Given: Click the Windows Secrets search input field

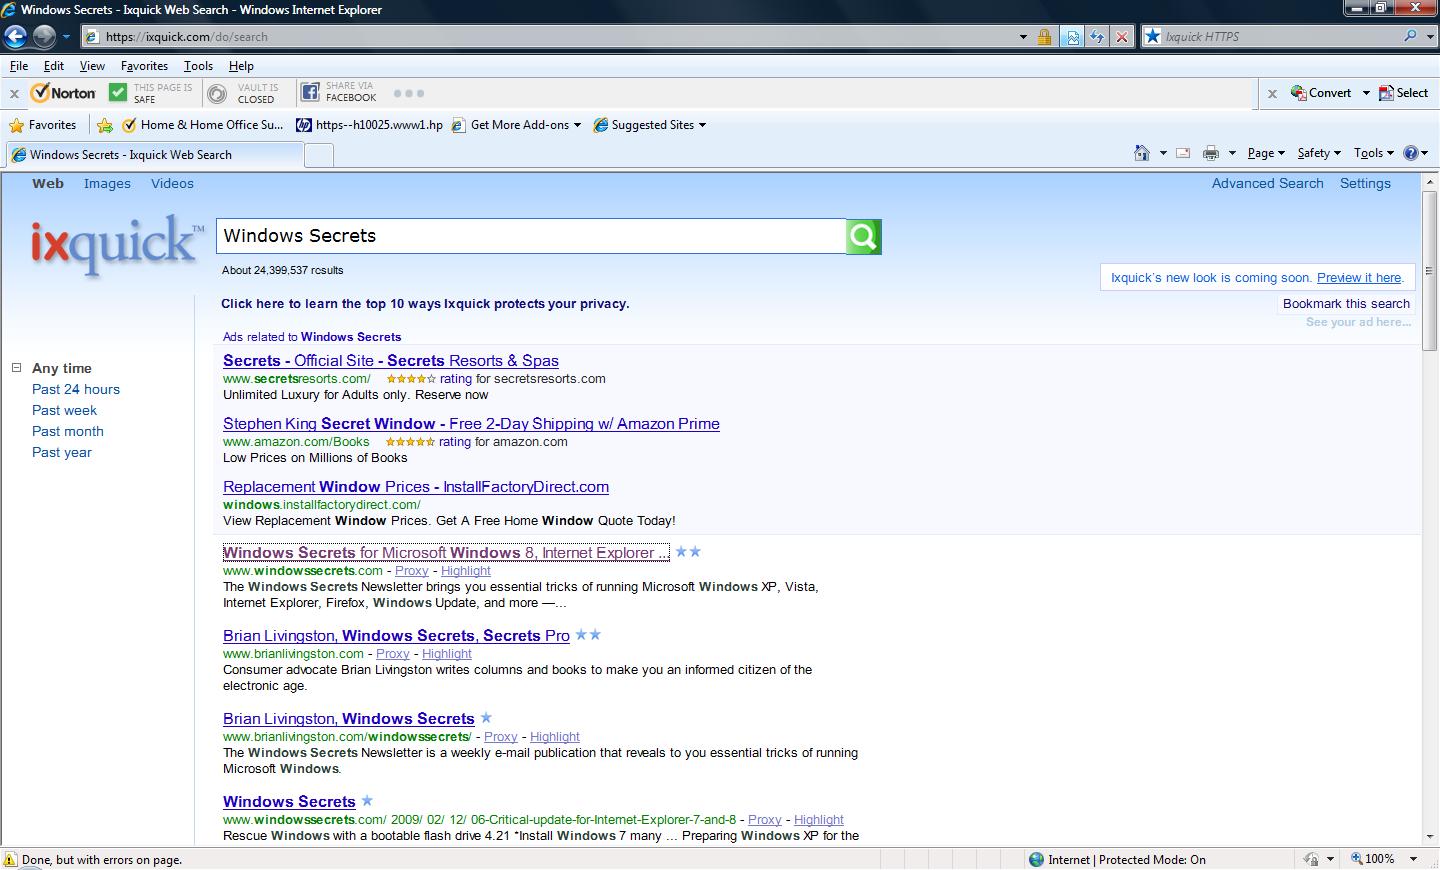Looking at the screenshot, I should tap(530, 236).
